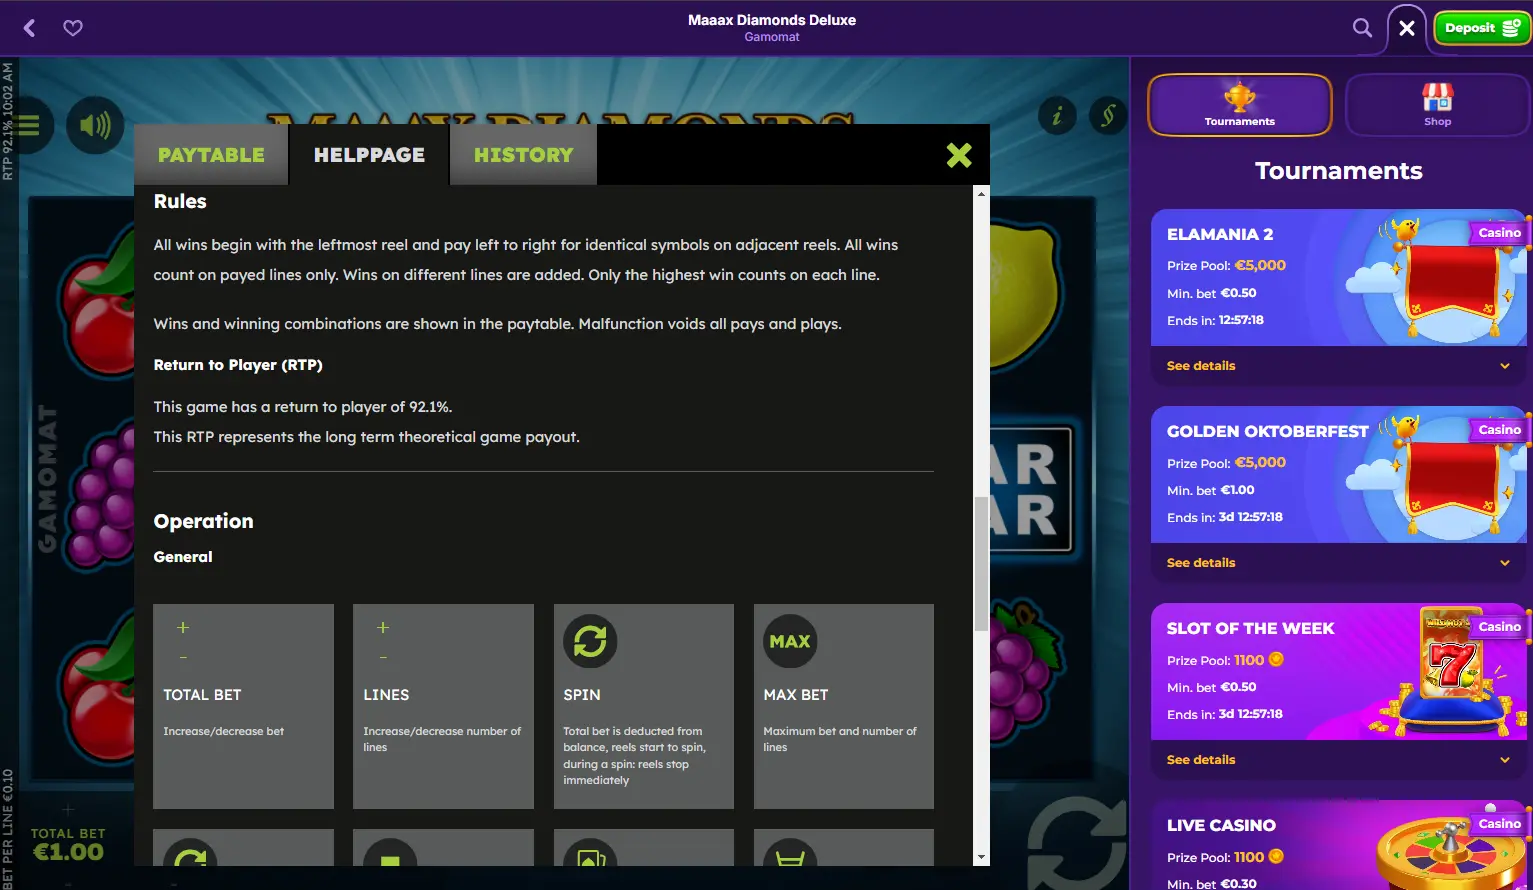Click the scrollbar down arrow
The width and height of the screenshot is (1533, 890).
[981, 857]
